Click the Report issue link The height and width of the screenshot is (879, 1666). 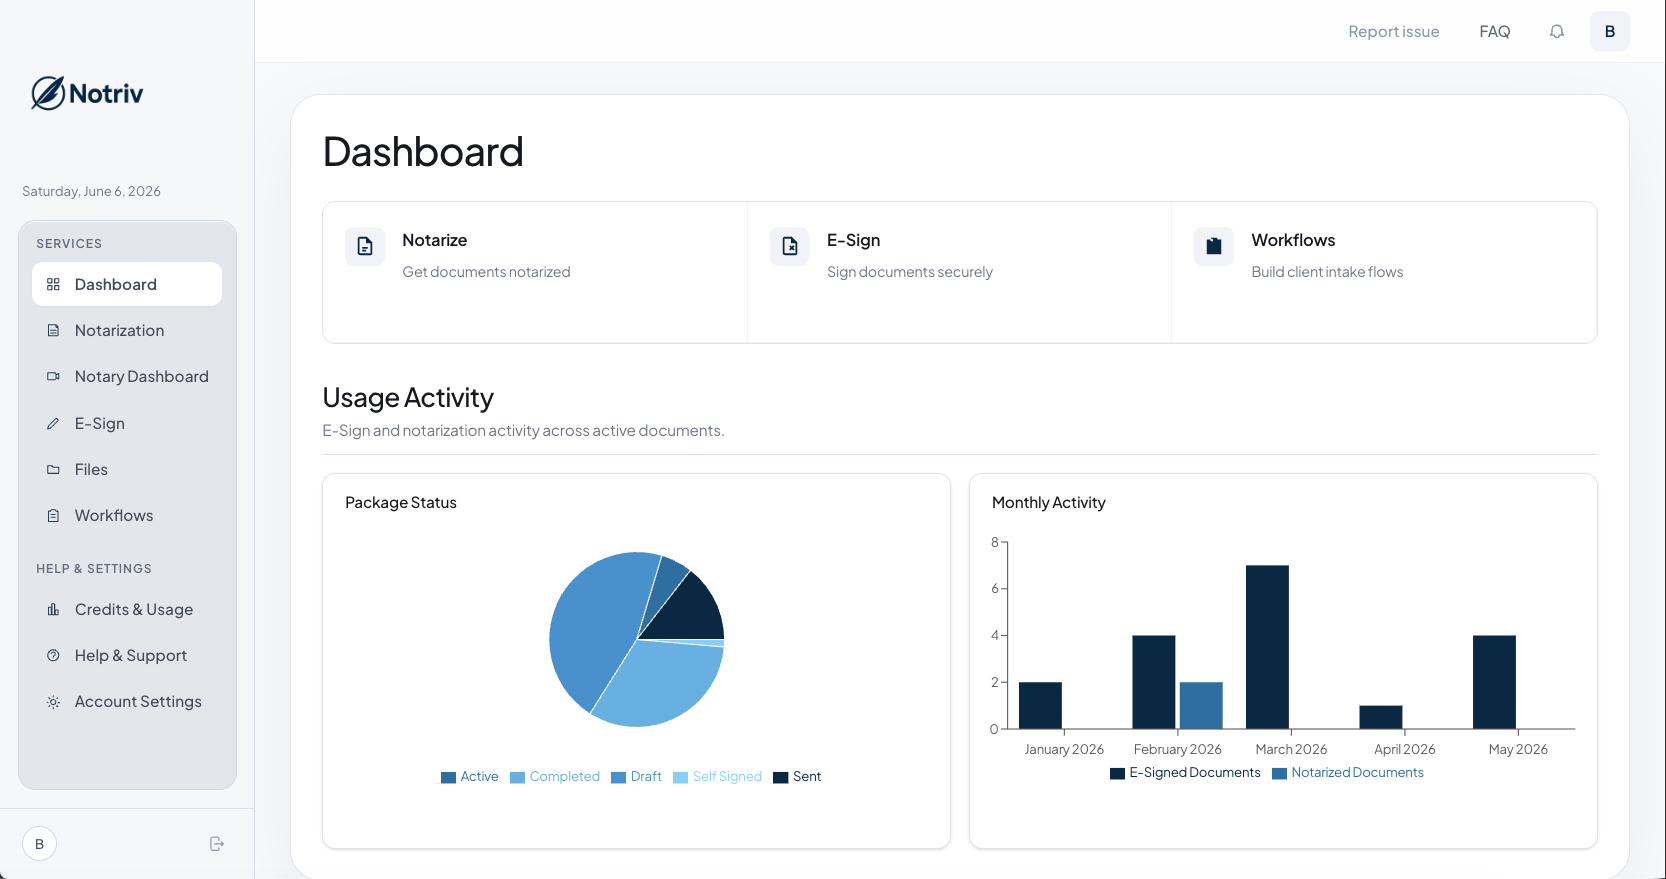pos(1394,32)
